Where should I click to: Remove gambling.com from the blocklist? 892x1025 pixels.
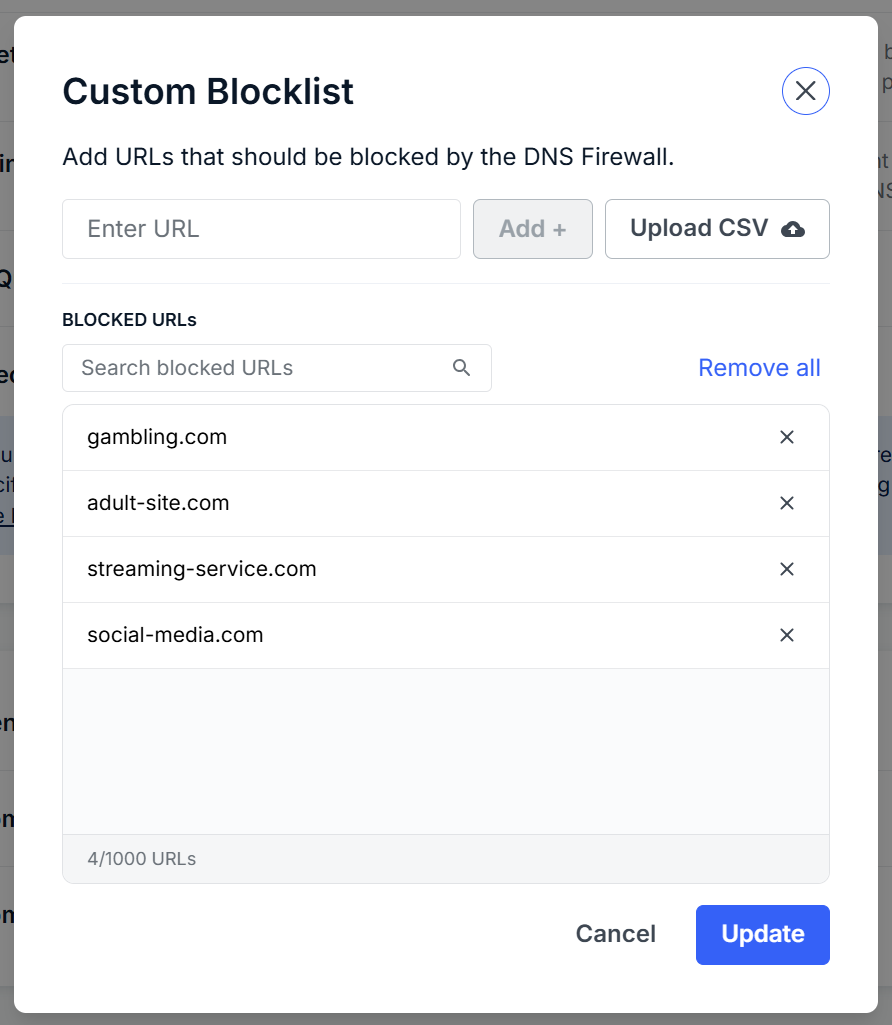786,437
